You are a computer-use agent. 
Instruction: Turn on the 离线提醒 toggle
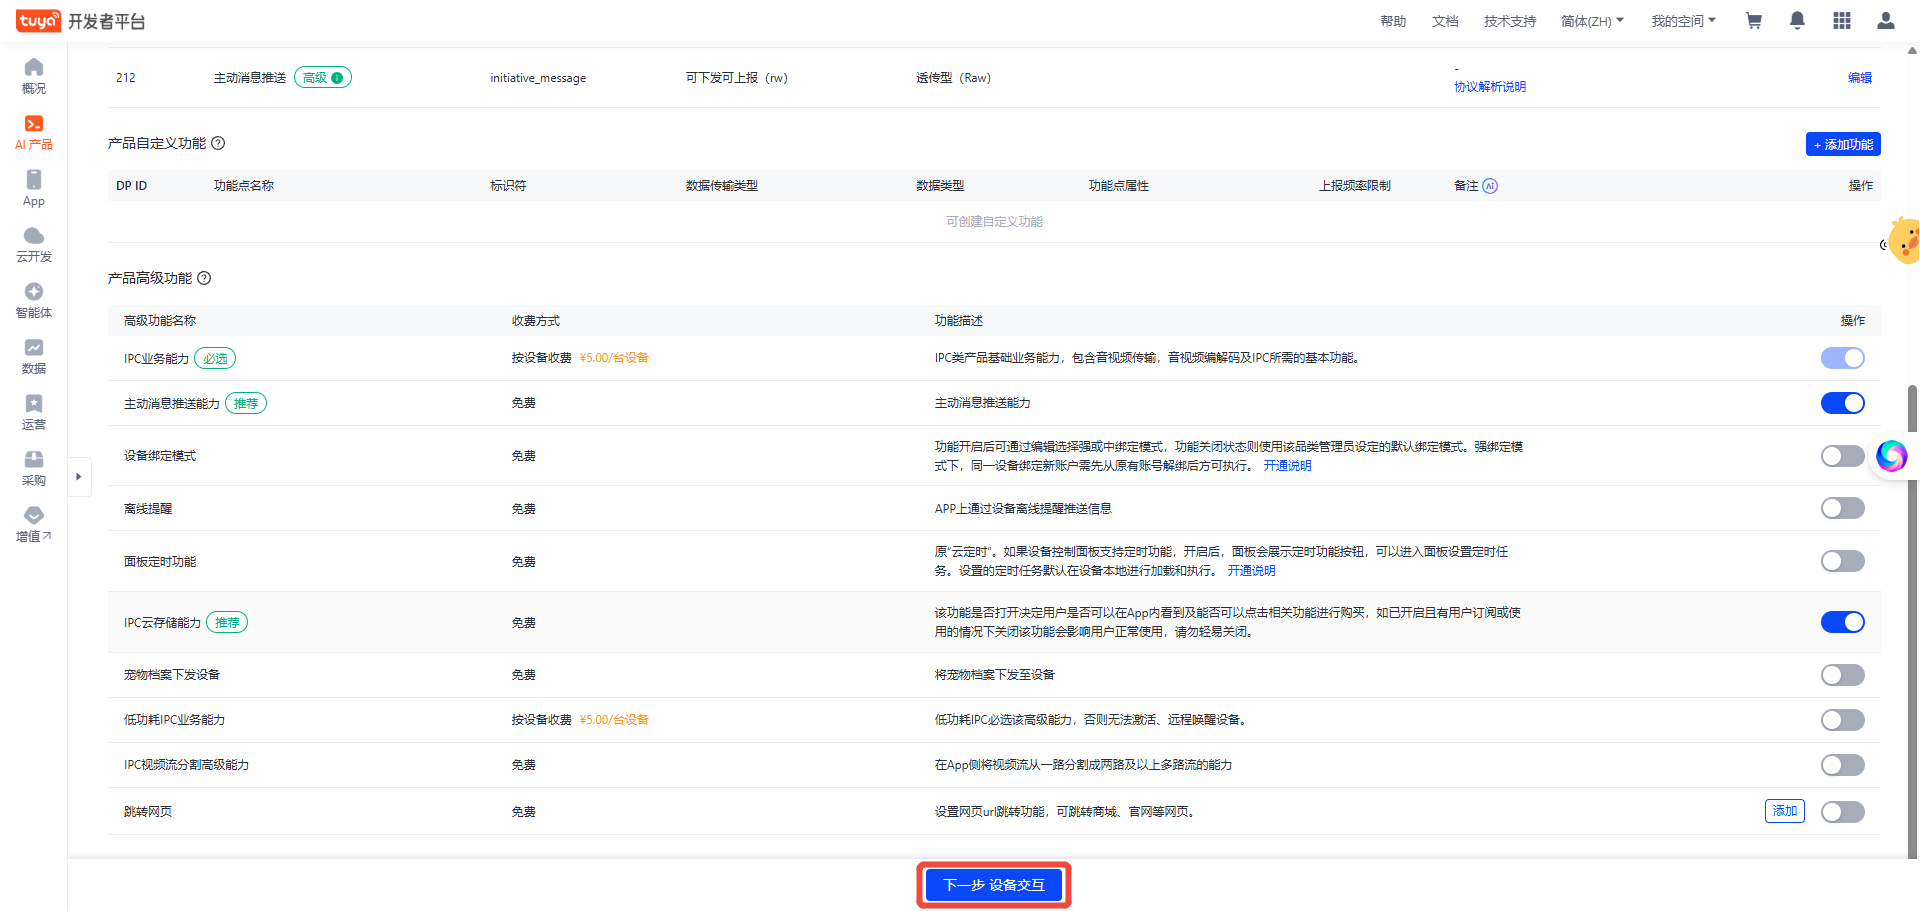(1842, 508)
